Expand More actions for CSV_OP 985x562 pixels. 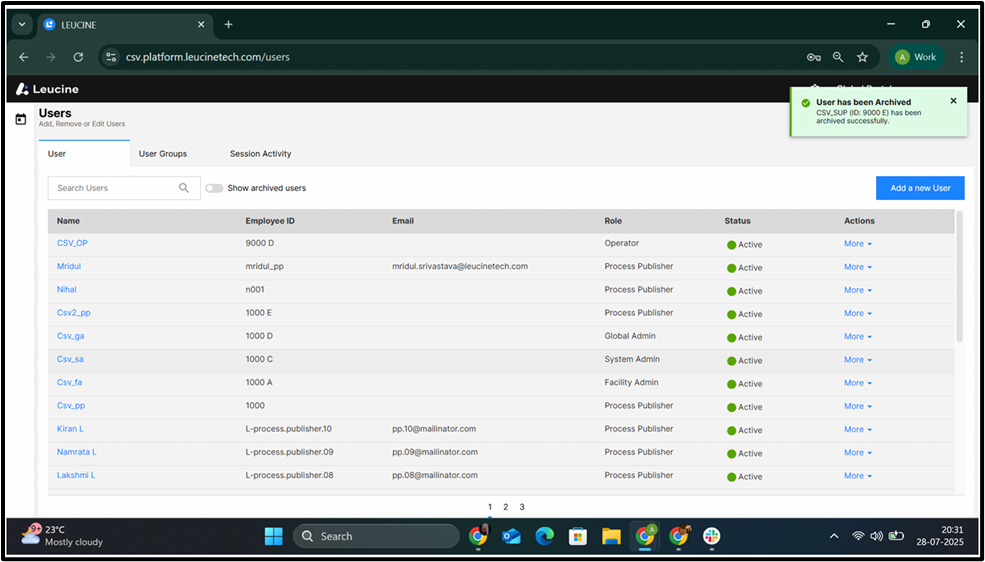pyautogui.click(x=857, y=244)
